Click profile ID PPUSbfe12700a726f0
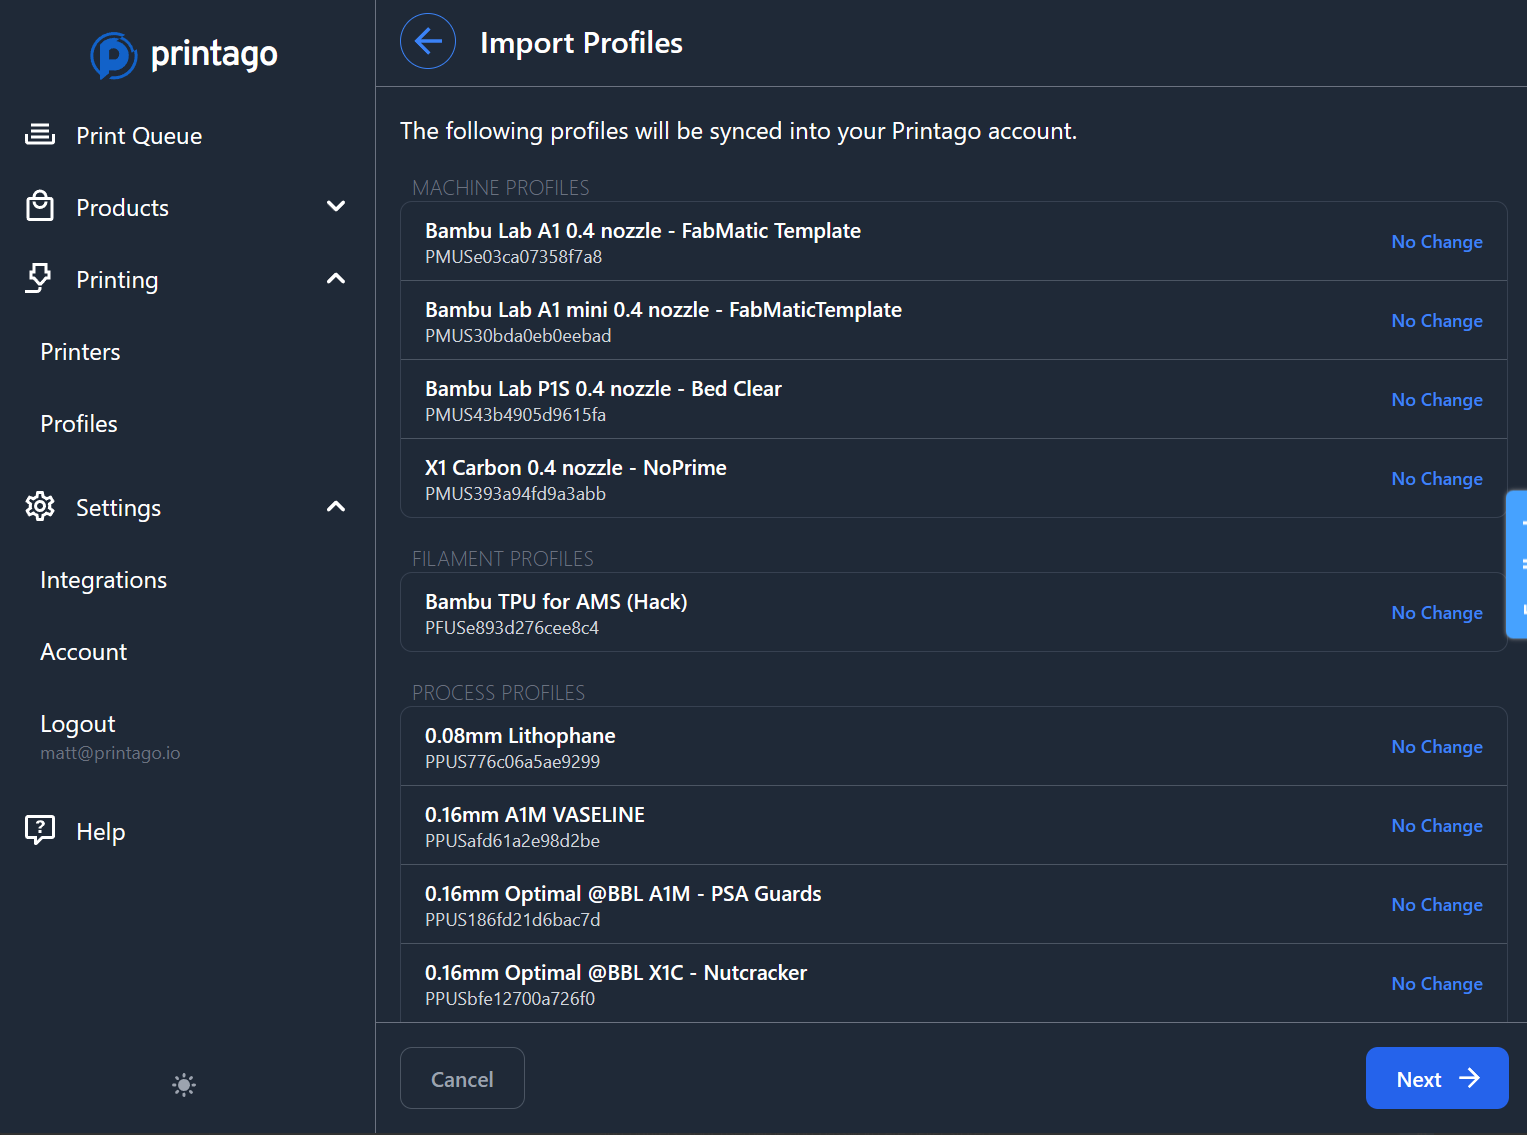This screenshot has width=1527, height=1135. tap(510, 999)
